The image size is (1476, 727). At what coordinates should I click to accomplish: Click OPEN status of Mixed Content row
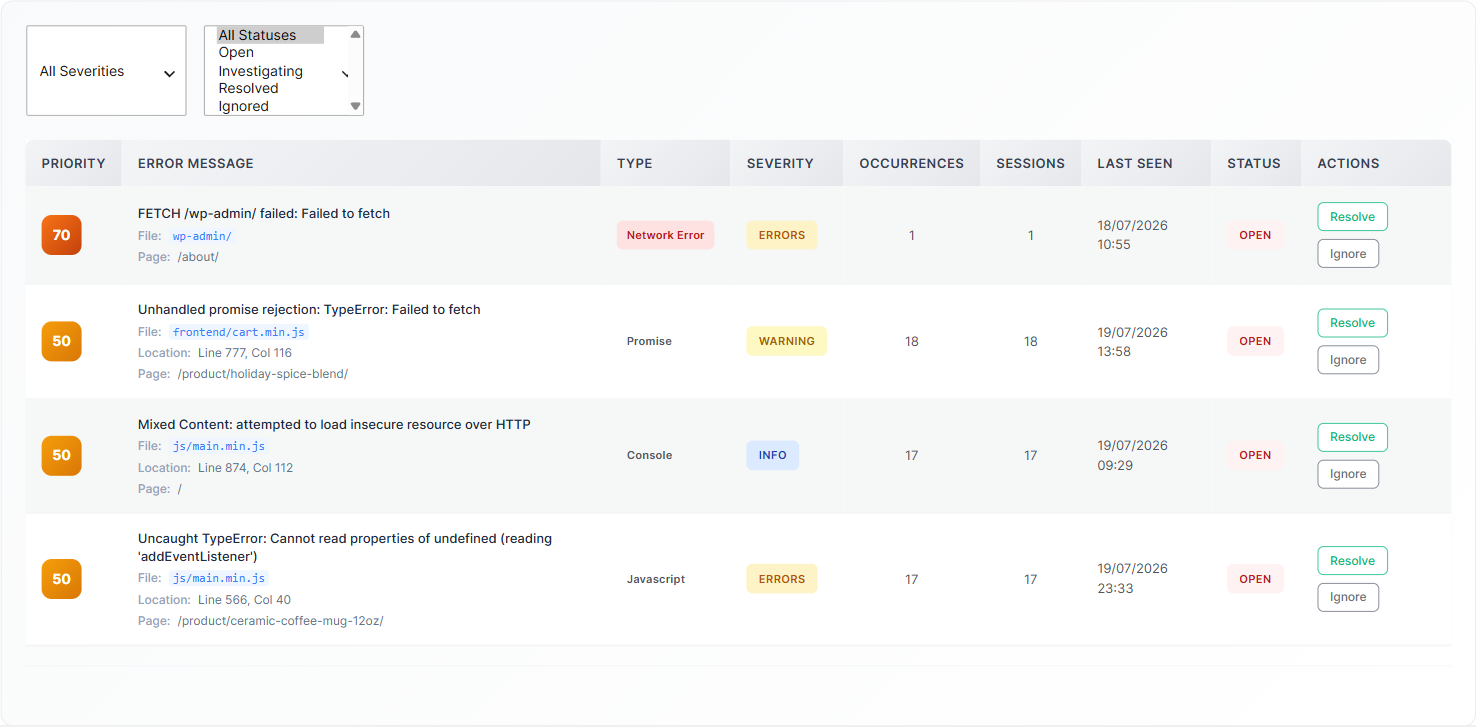coord(1255,455)
